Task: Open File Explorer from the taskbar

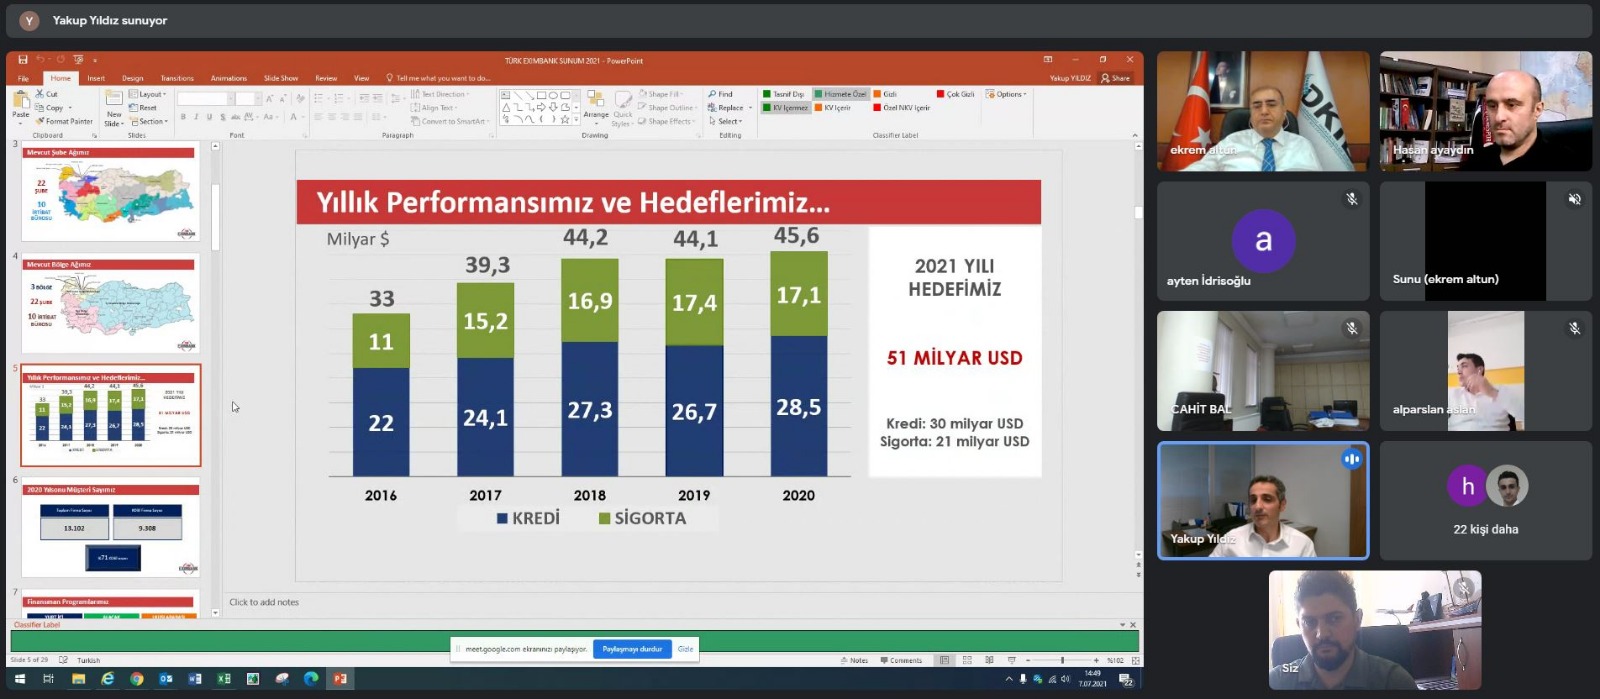Action: (78, 679)
